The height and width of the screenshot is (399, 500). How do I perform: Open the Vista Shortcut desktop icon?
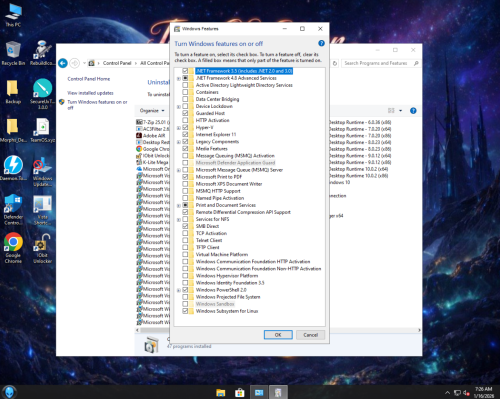coord(42,210)
